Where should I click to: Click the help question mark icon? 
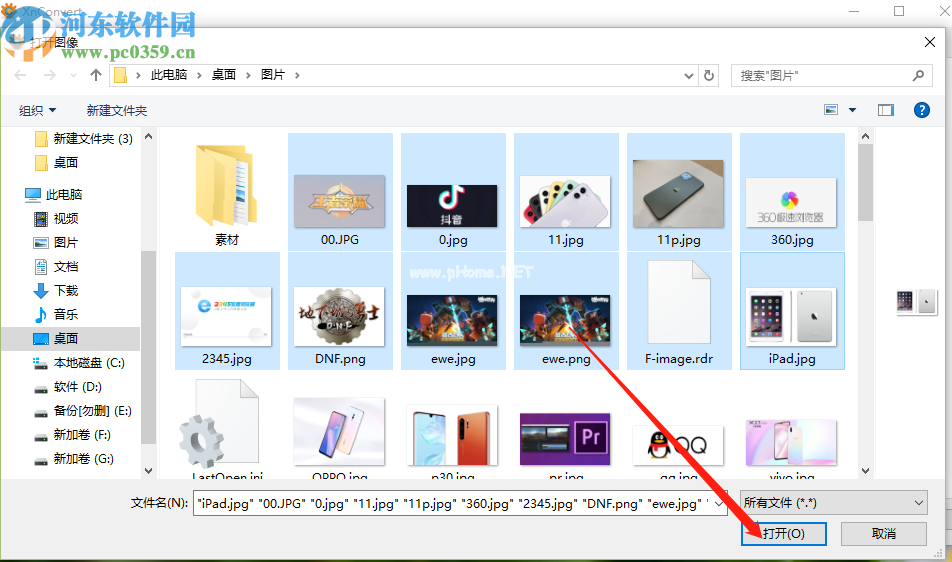[922, 110]
